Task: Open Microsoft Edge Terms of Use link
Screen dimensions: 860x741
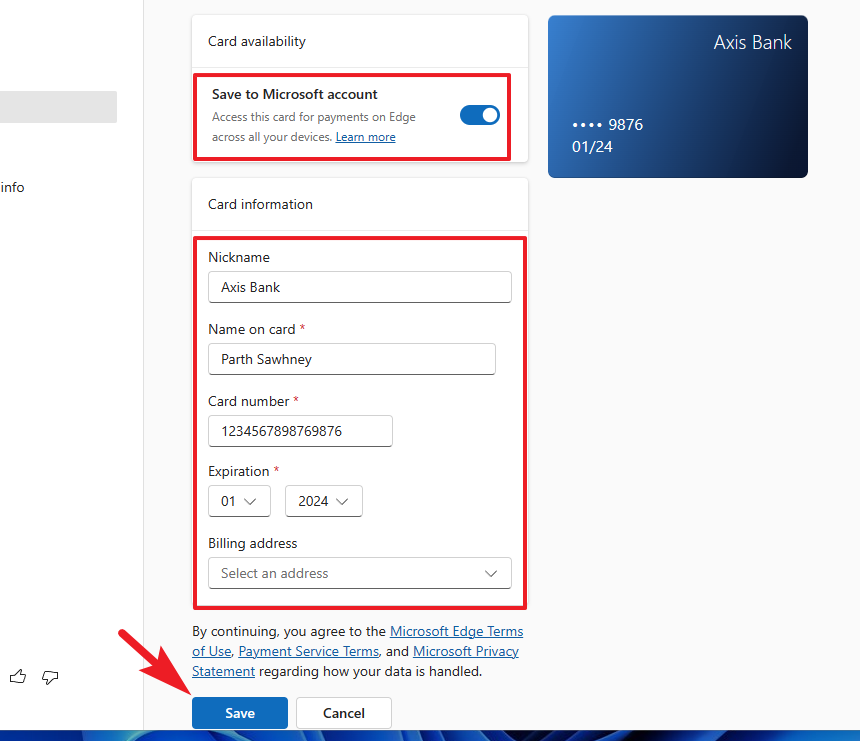Action: click(x=456, y=631)
